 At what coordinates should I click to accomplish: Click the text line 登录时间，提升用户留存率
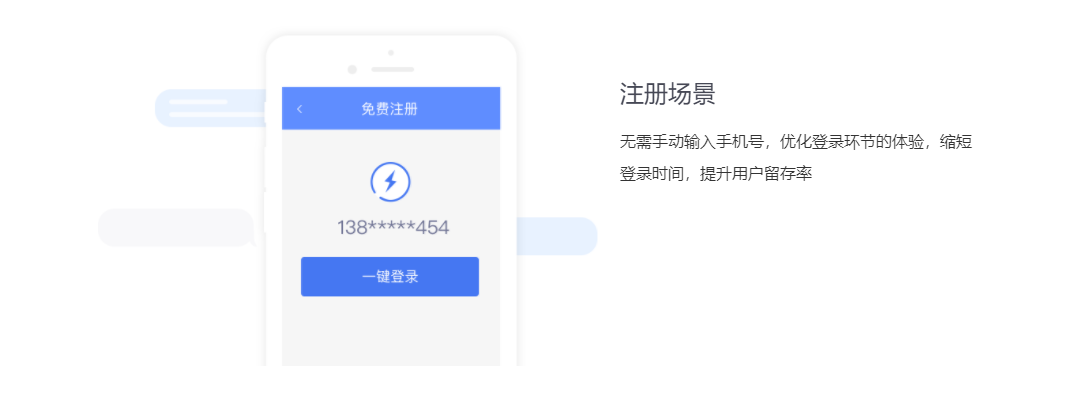coord(716,174)
